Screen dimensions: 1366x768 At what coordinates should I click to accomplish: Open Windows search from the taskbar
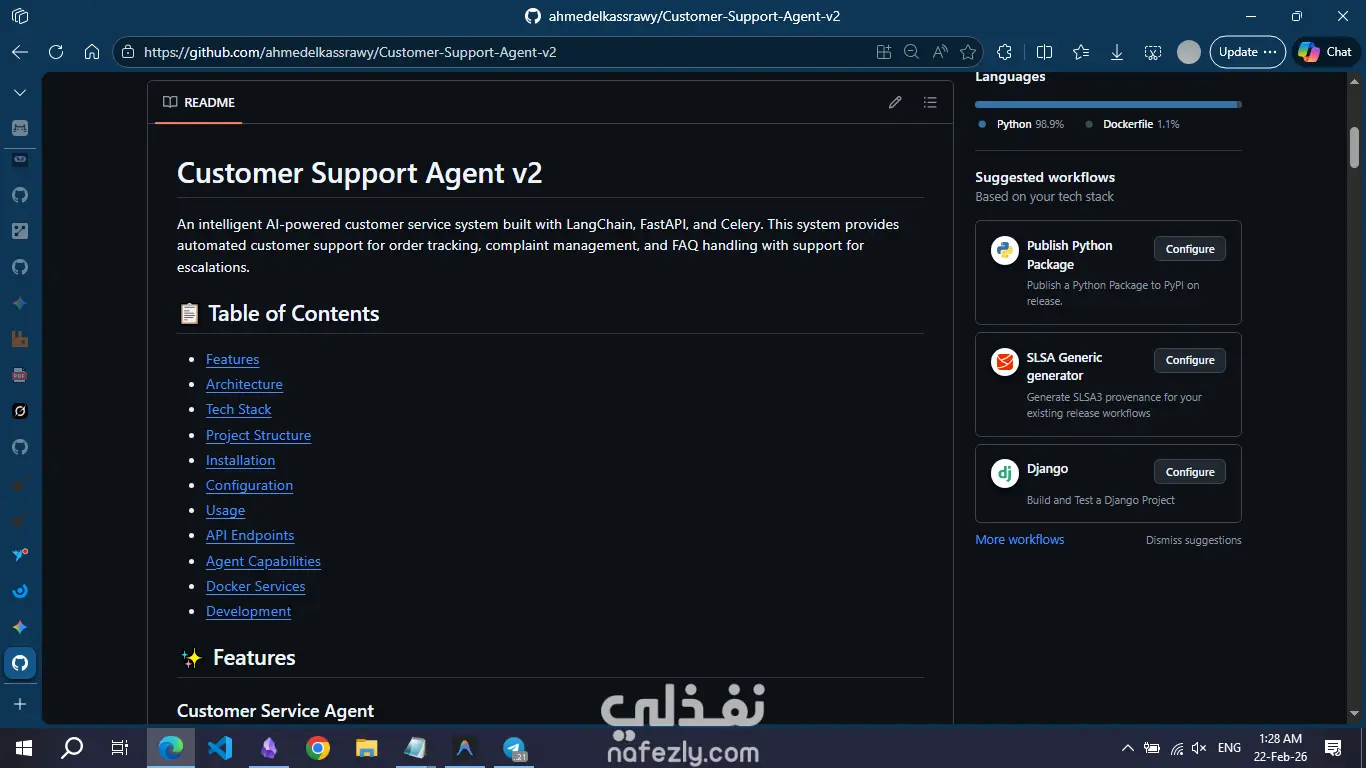(72, 747)
